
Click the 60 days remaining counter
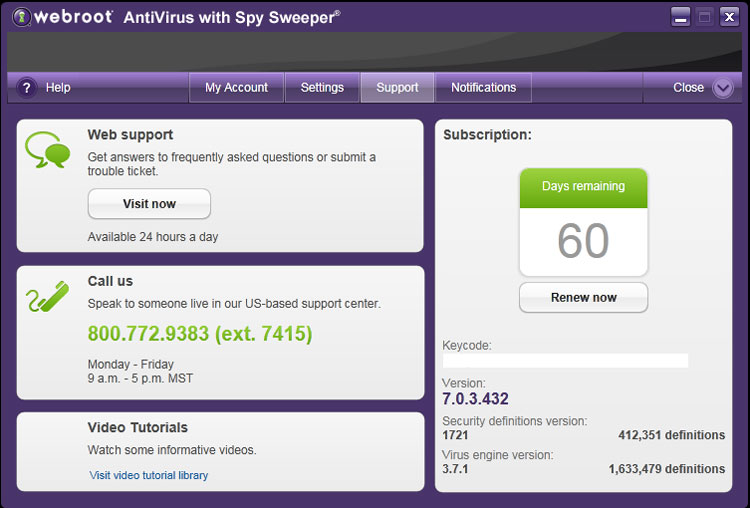click(x=583, y=241)
